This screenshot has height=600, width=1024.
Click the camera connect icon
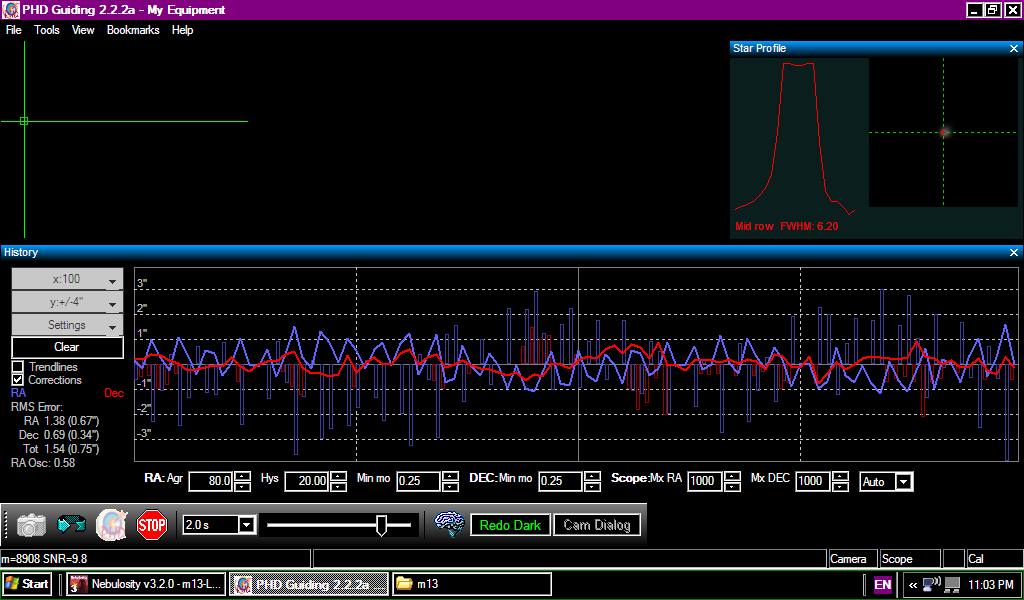coord(31,525)
